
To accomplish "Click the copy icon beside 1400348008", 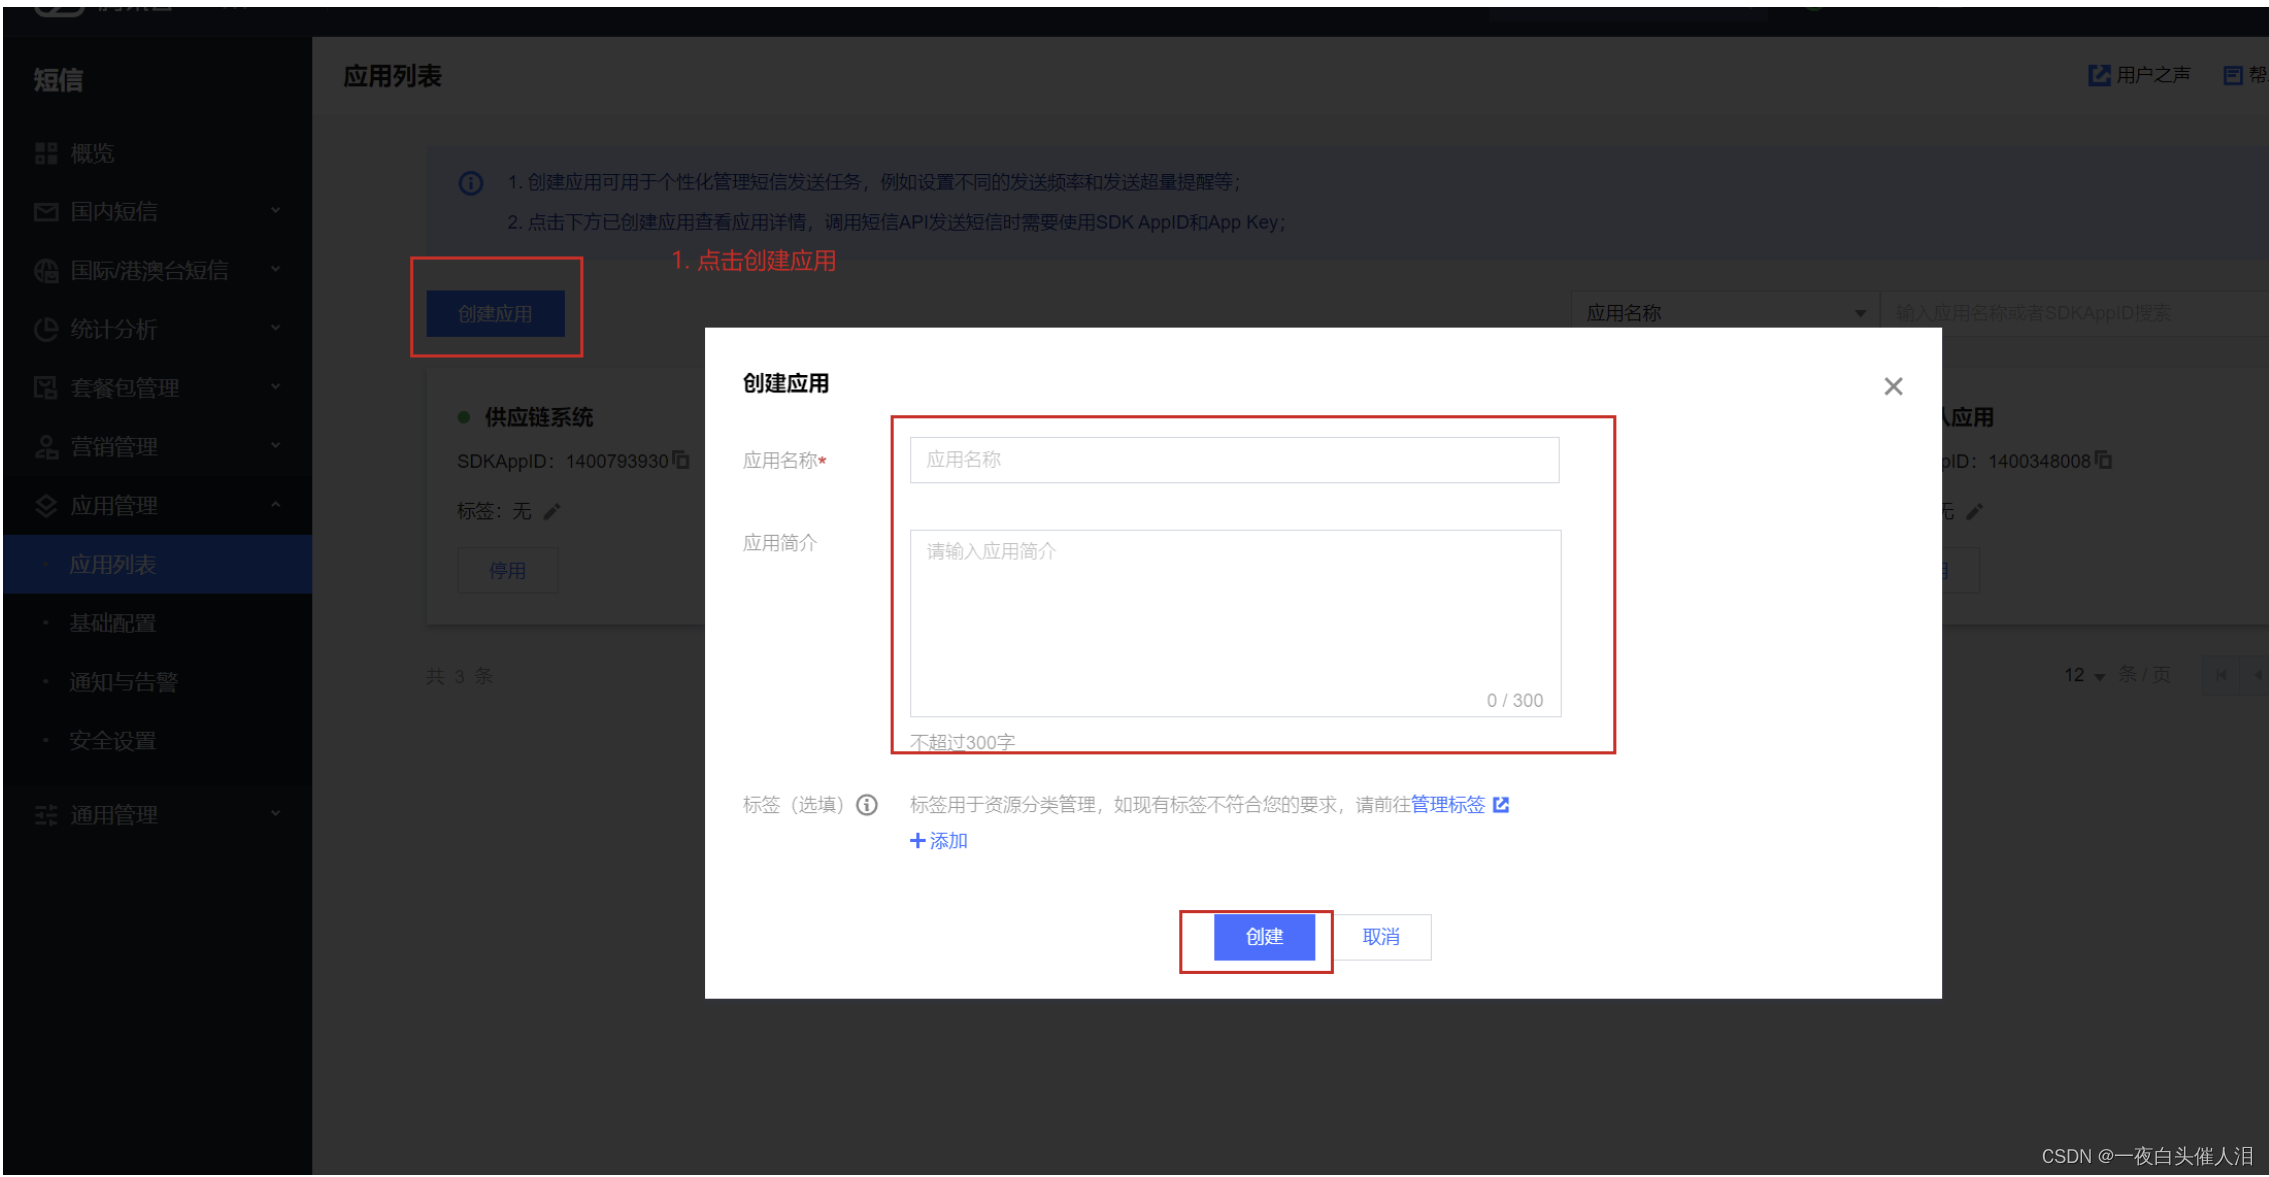I will pyautogui.click(x=2103, y=460).
